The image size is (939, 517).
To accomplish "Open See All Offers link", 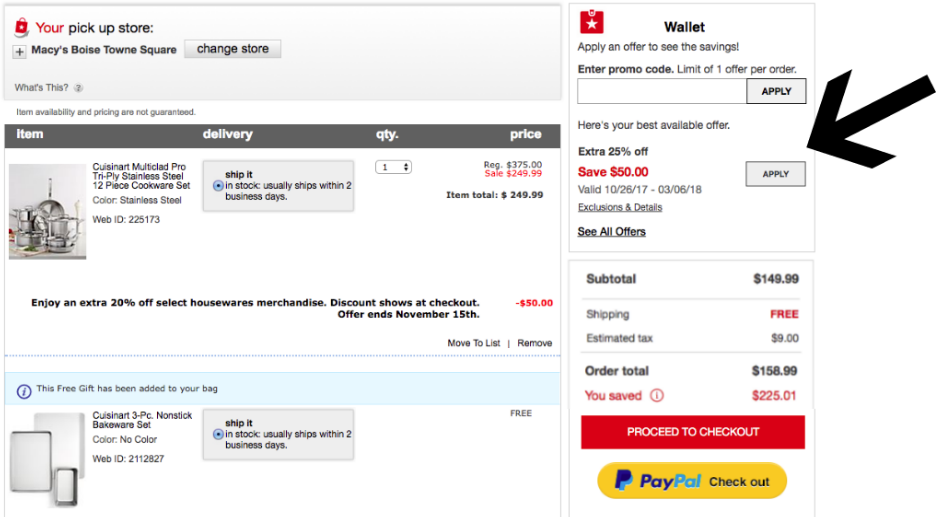I will pyautogui.click(x=611, y=232).
